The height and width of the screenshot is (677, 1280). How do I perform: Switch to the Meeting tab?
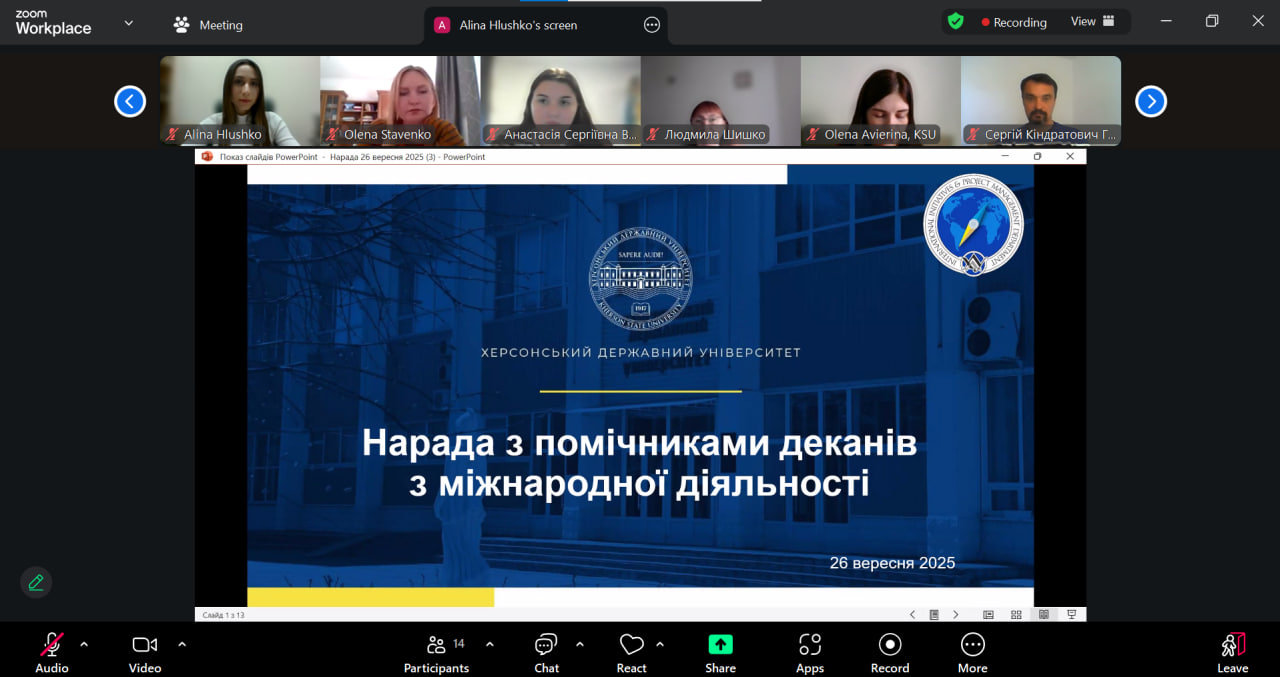point(208,25)
